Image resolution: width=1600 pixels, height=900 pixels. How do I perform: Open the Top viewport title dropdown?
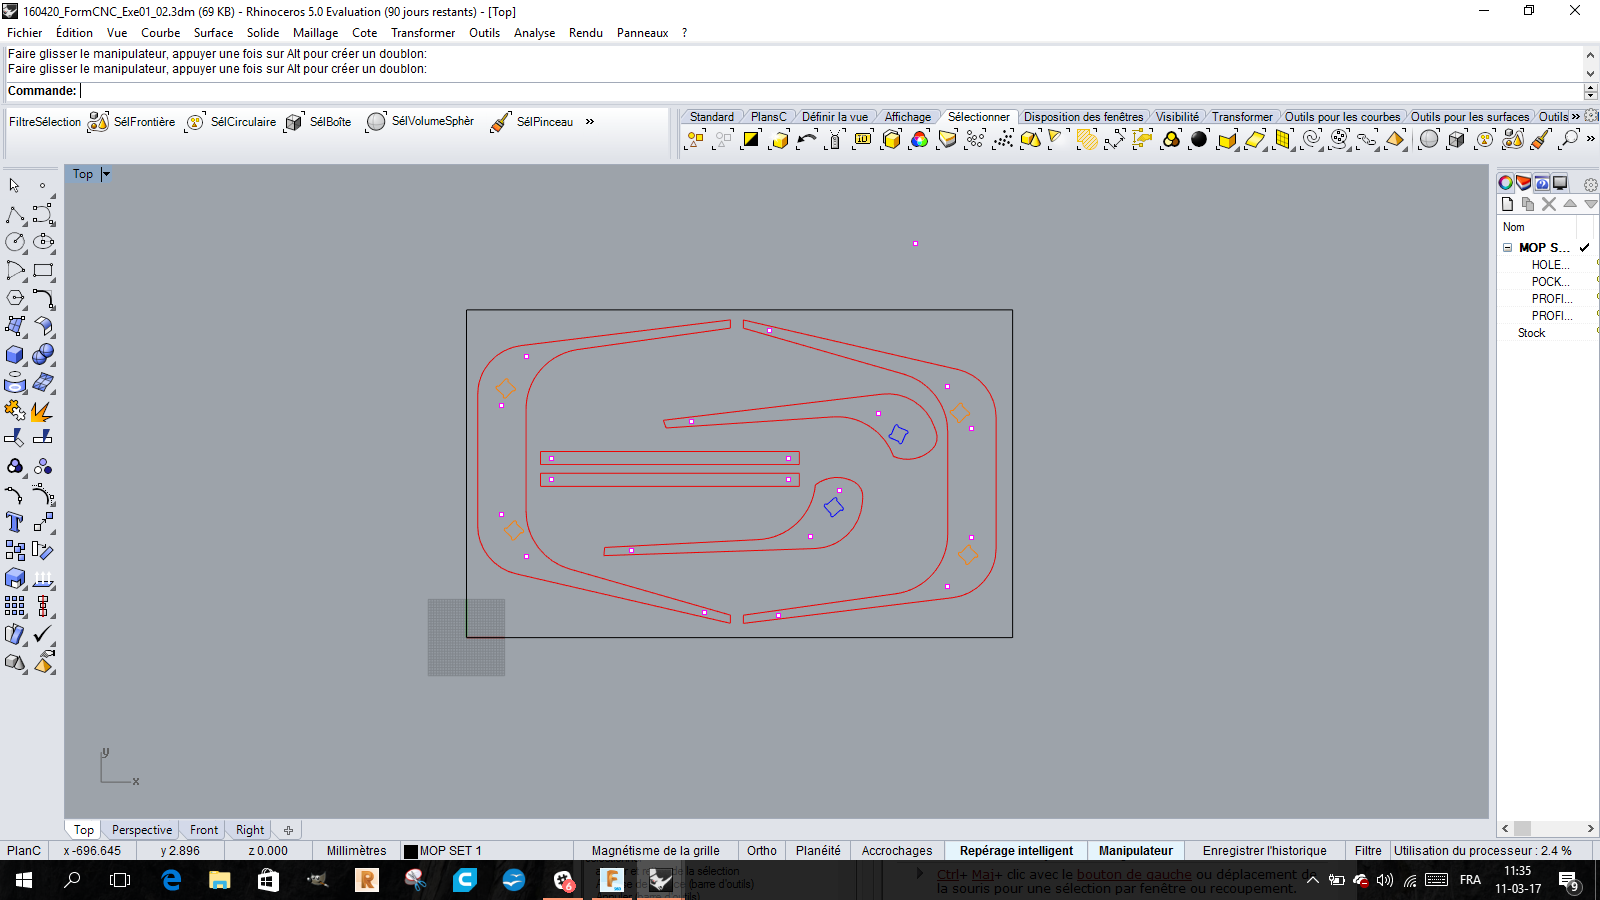pyautogui.click(x=106, y=174)
